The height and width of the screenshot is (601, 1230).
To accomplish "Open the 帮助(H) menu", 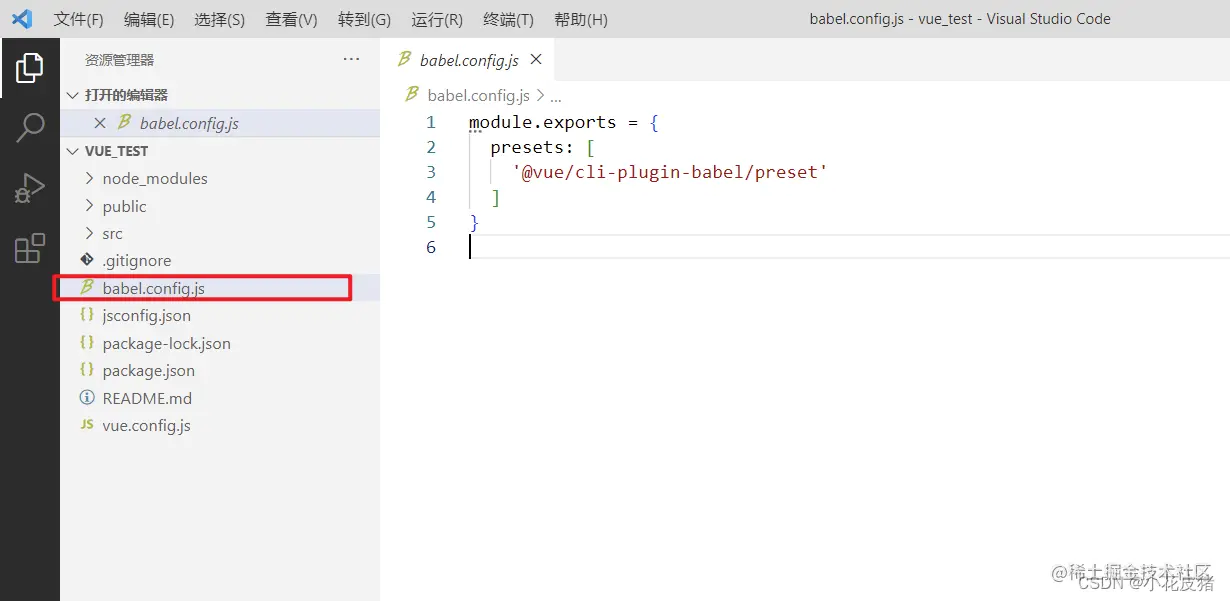I will [580, 19].
